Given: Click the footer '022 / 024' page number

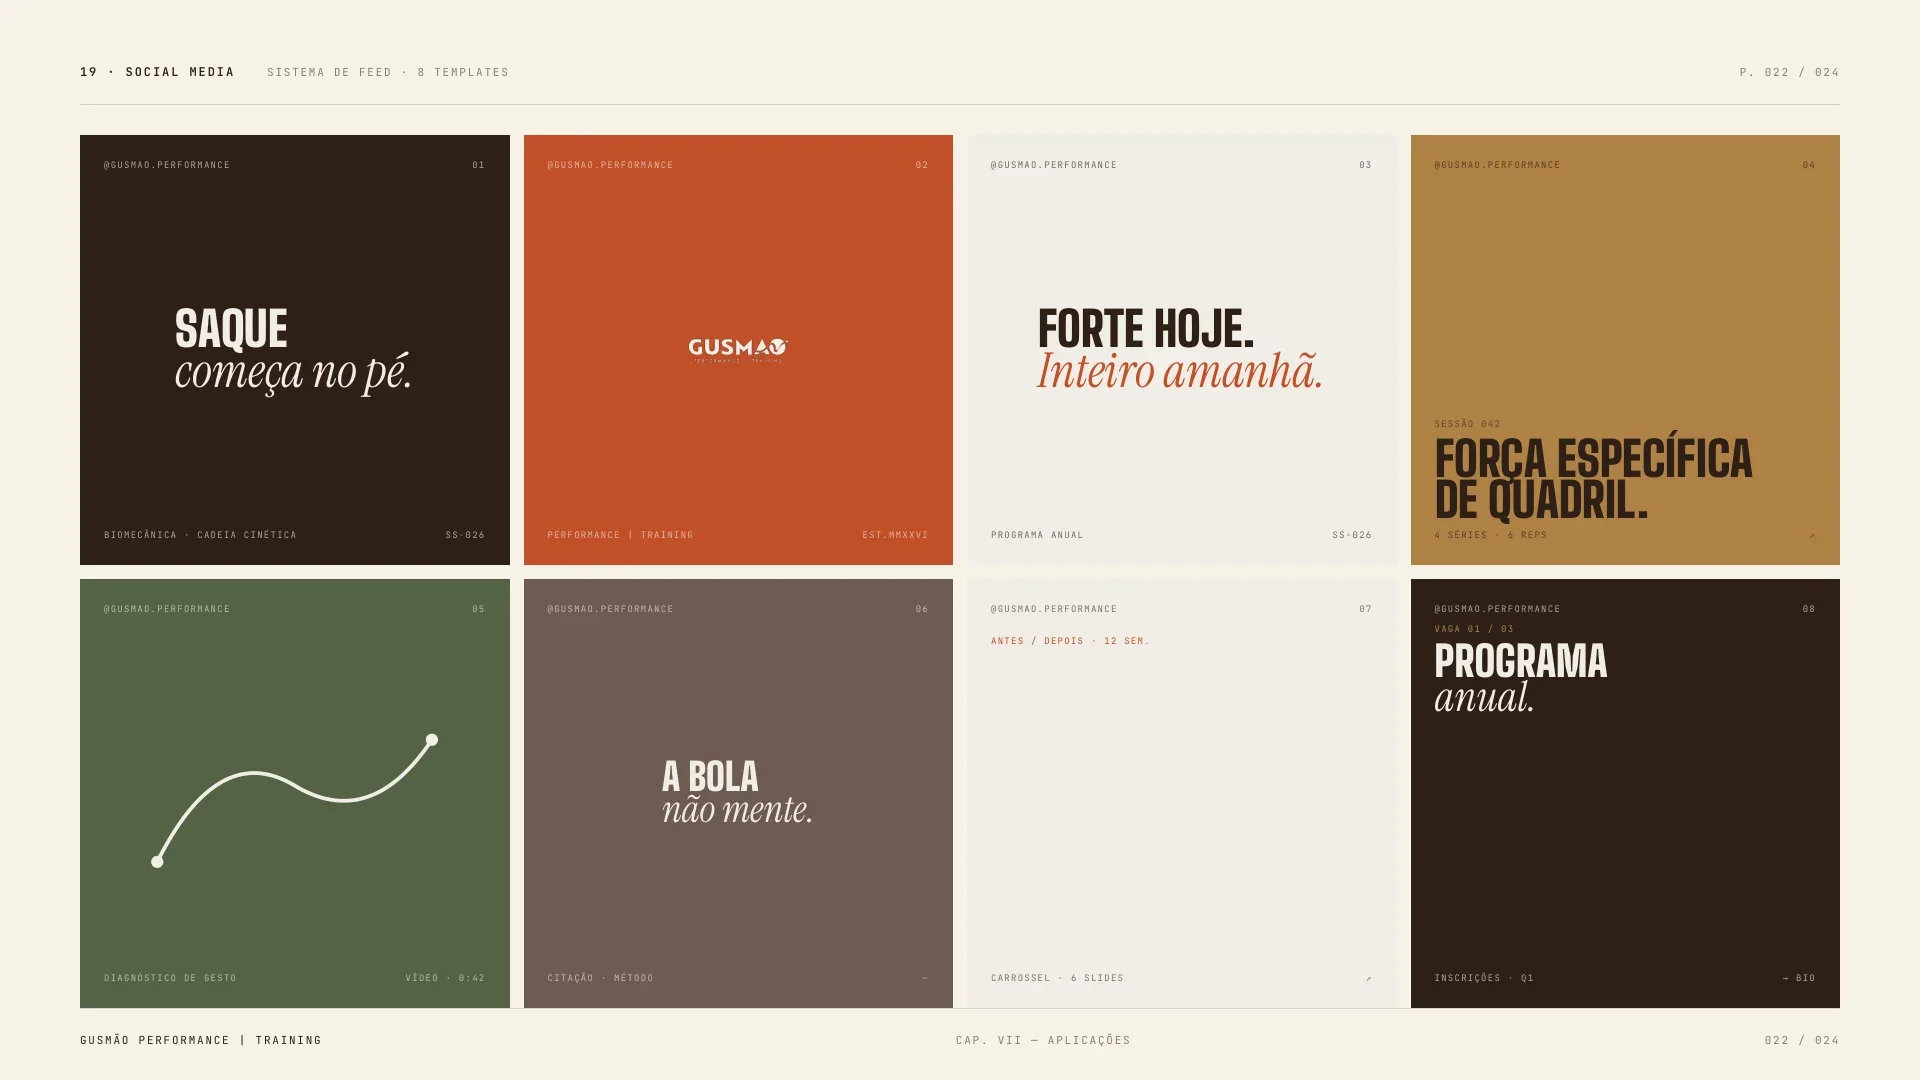Looking at the screenshot, I should tap(1802, 1040).
